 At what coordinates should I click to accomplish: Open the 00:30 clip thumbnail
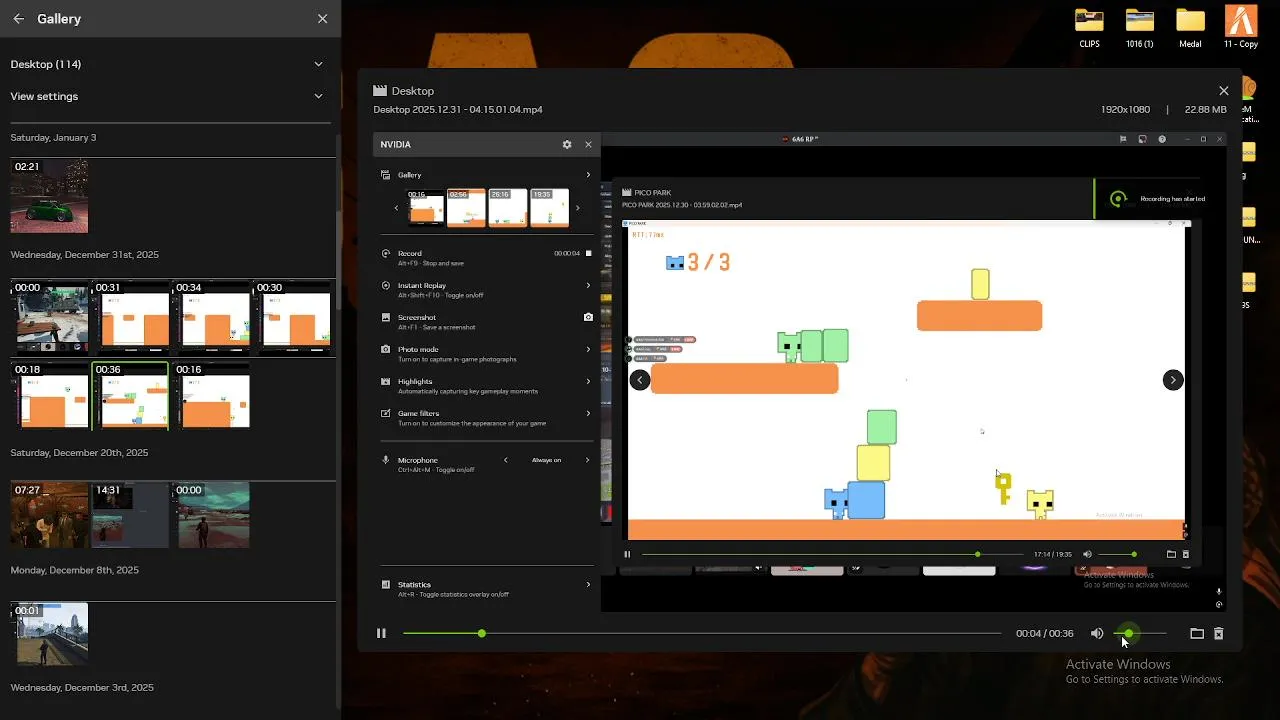[x=292, y=316]
